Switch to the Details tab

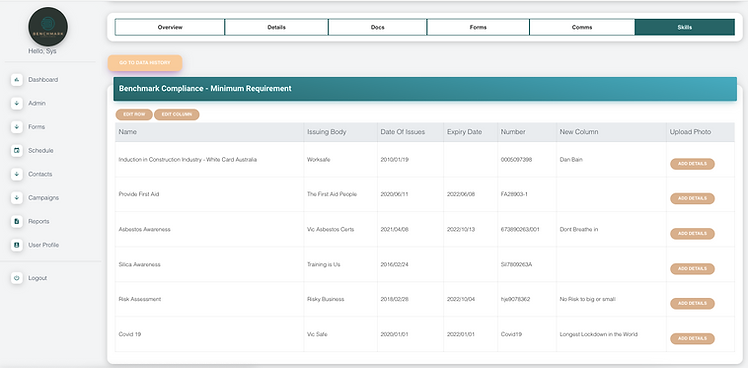pyautogui.click(x=276, y=27)
